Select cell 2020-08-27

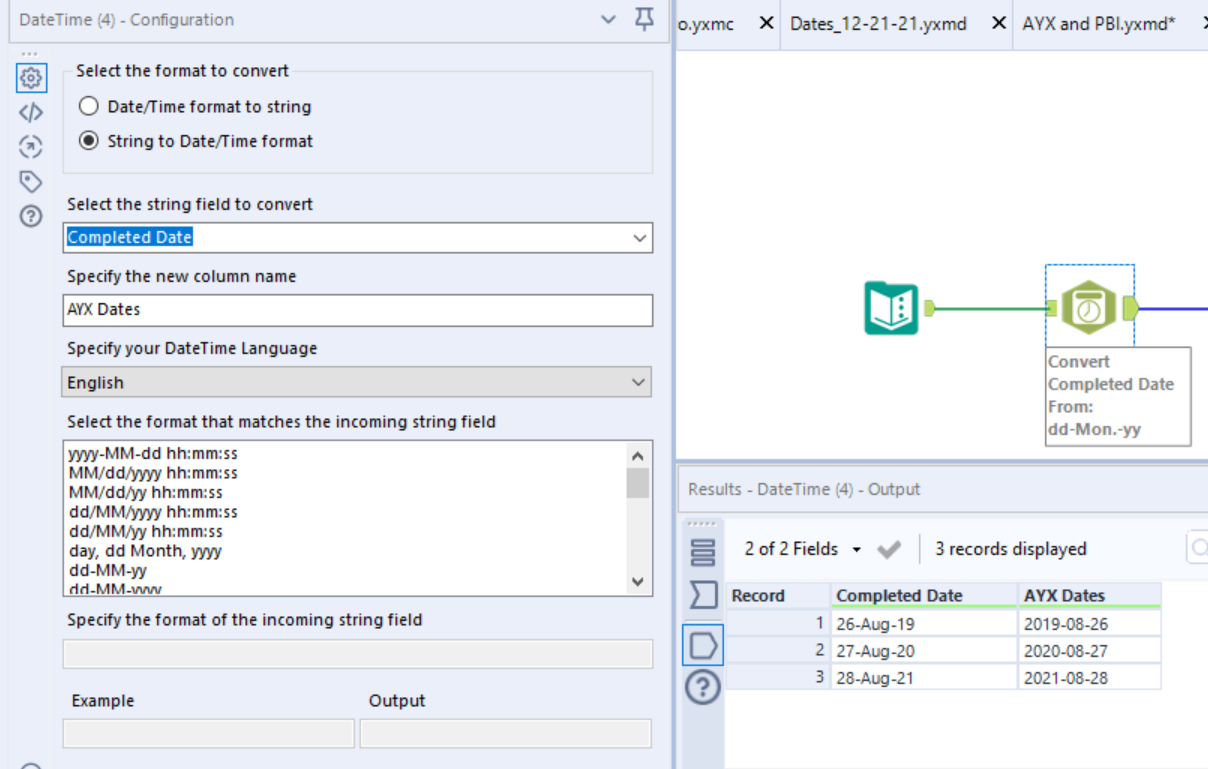[x=1090, y=650]
